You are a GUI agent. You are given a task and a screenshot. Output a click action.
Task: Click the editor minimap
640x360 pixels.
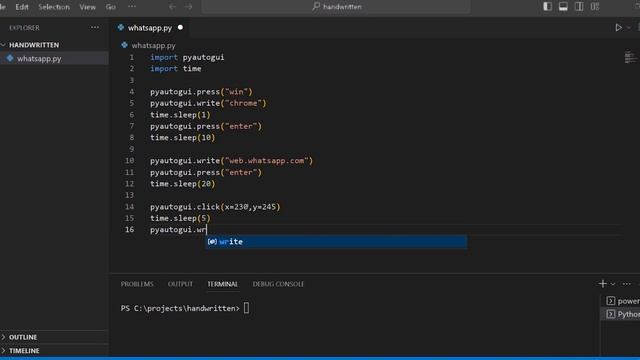point(630,57)
